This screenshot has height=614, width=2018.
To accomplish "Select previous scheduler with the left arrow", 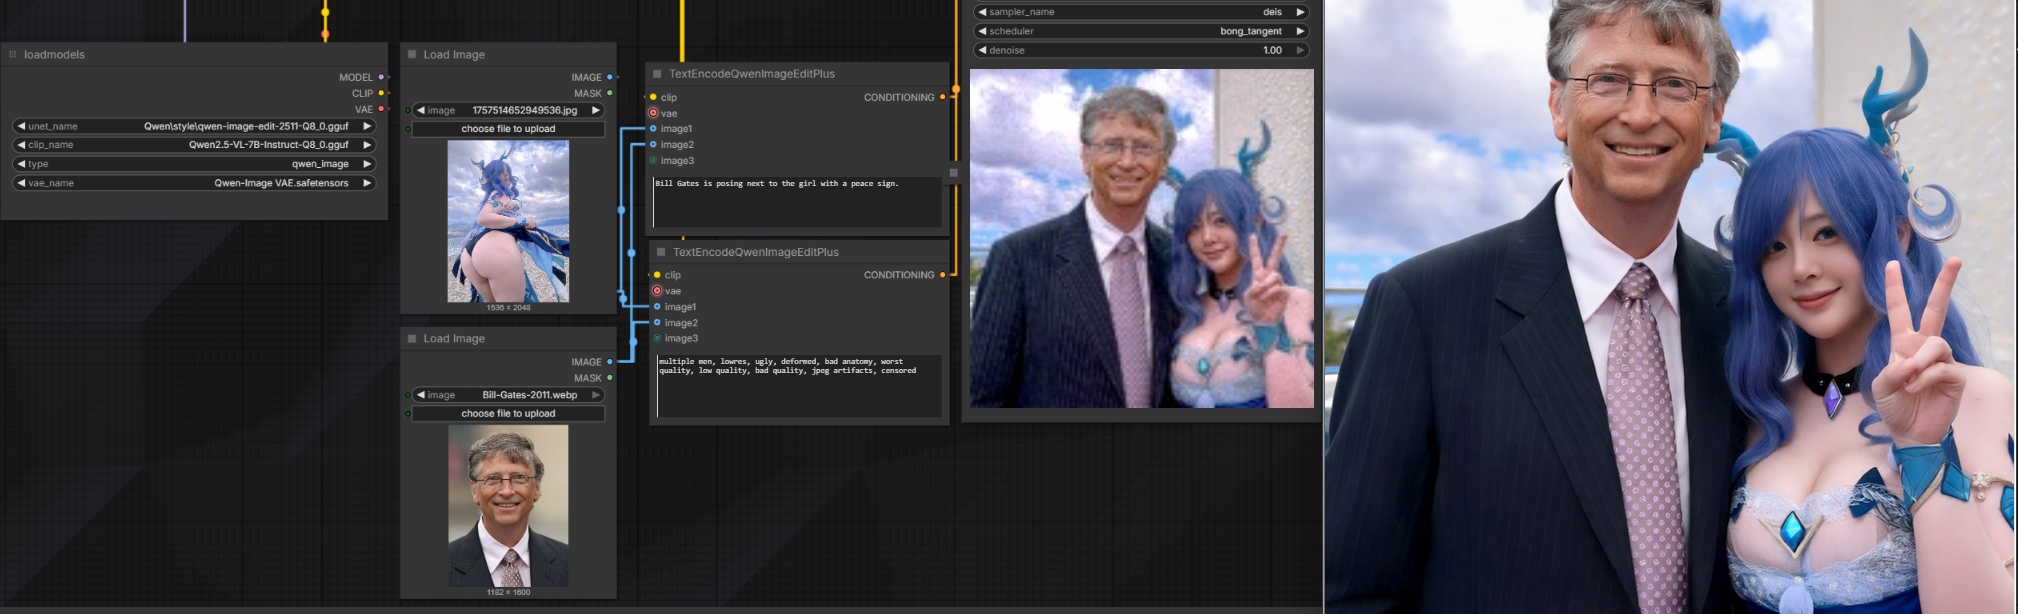I will pyautogui.click(x=982, y=31).
